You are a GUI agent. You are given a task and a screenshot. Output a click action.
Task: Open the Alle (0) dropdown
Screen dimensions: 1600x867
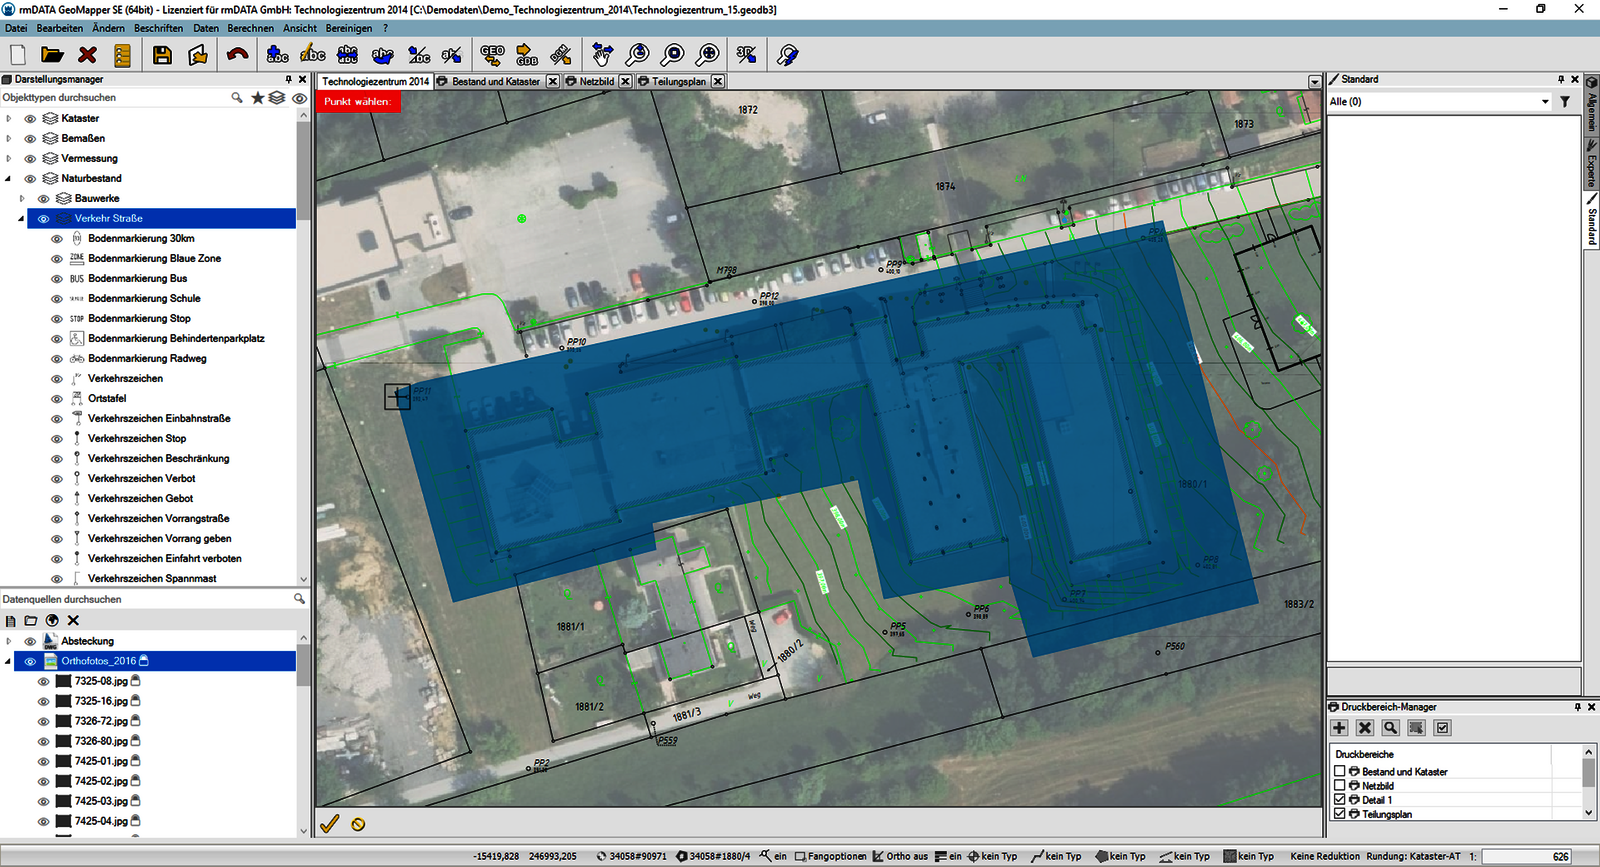point(1545,102)
